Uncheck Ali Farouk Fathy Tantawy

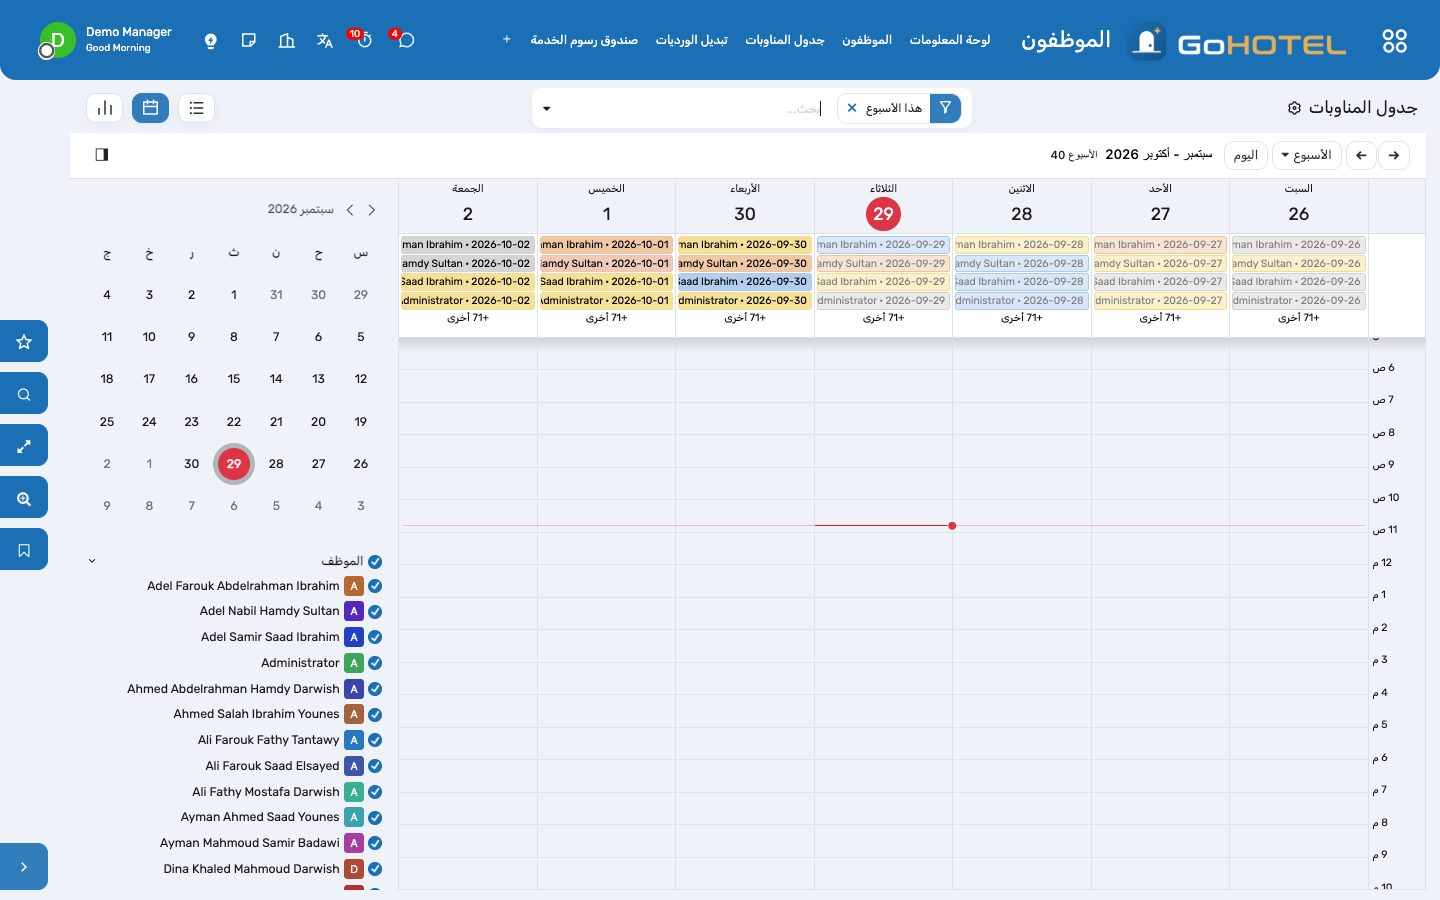coord(375,740)
